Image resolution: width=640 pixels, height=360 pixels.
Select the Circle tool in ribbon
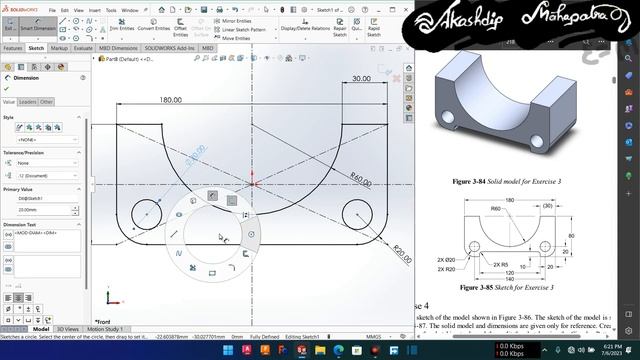coord(76,21)
